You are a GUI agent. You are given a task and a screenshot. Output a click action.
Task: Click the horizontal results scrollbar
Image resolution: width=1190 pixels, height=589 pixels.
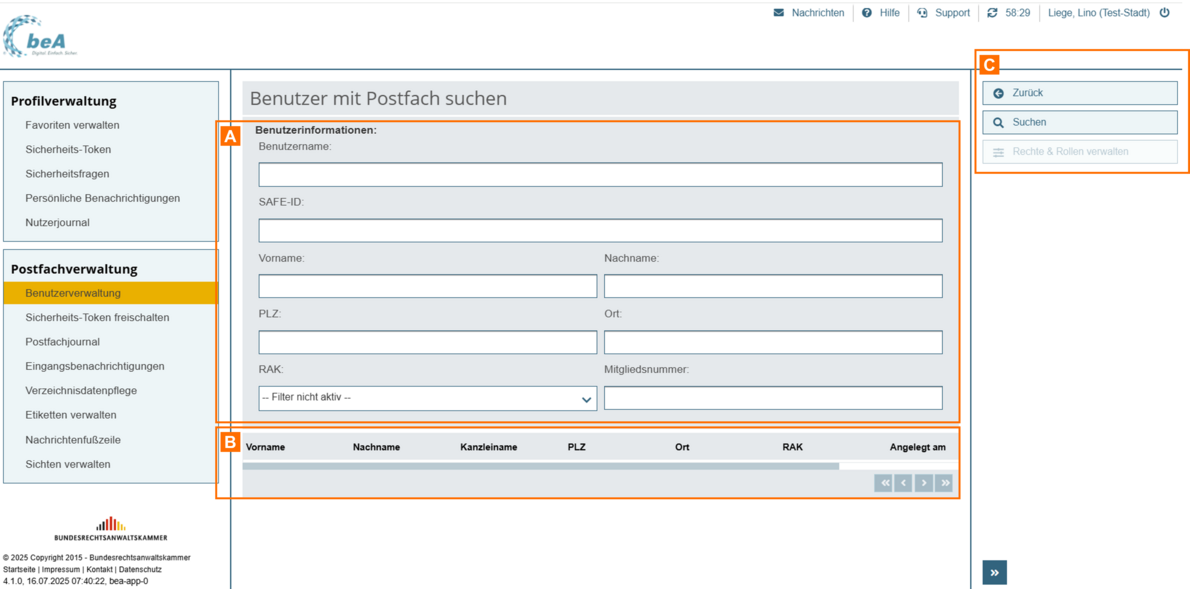tap(540, 466)
